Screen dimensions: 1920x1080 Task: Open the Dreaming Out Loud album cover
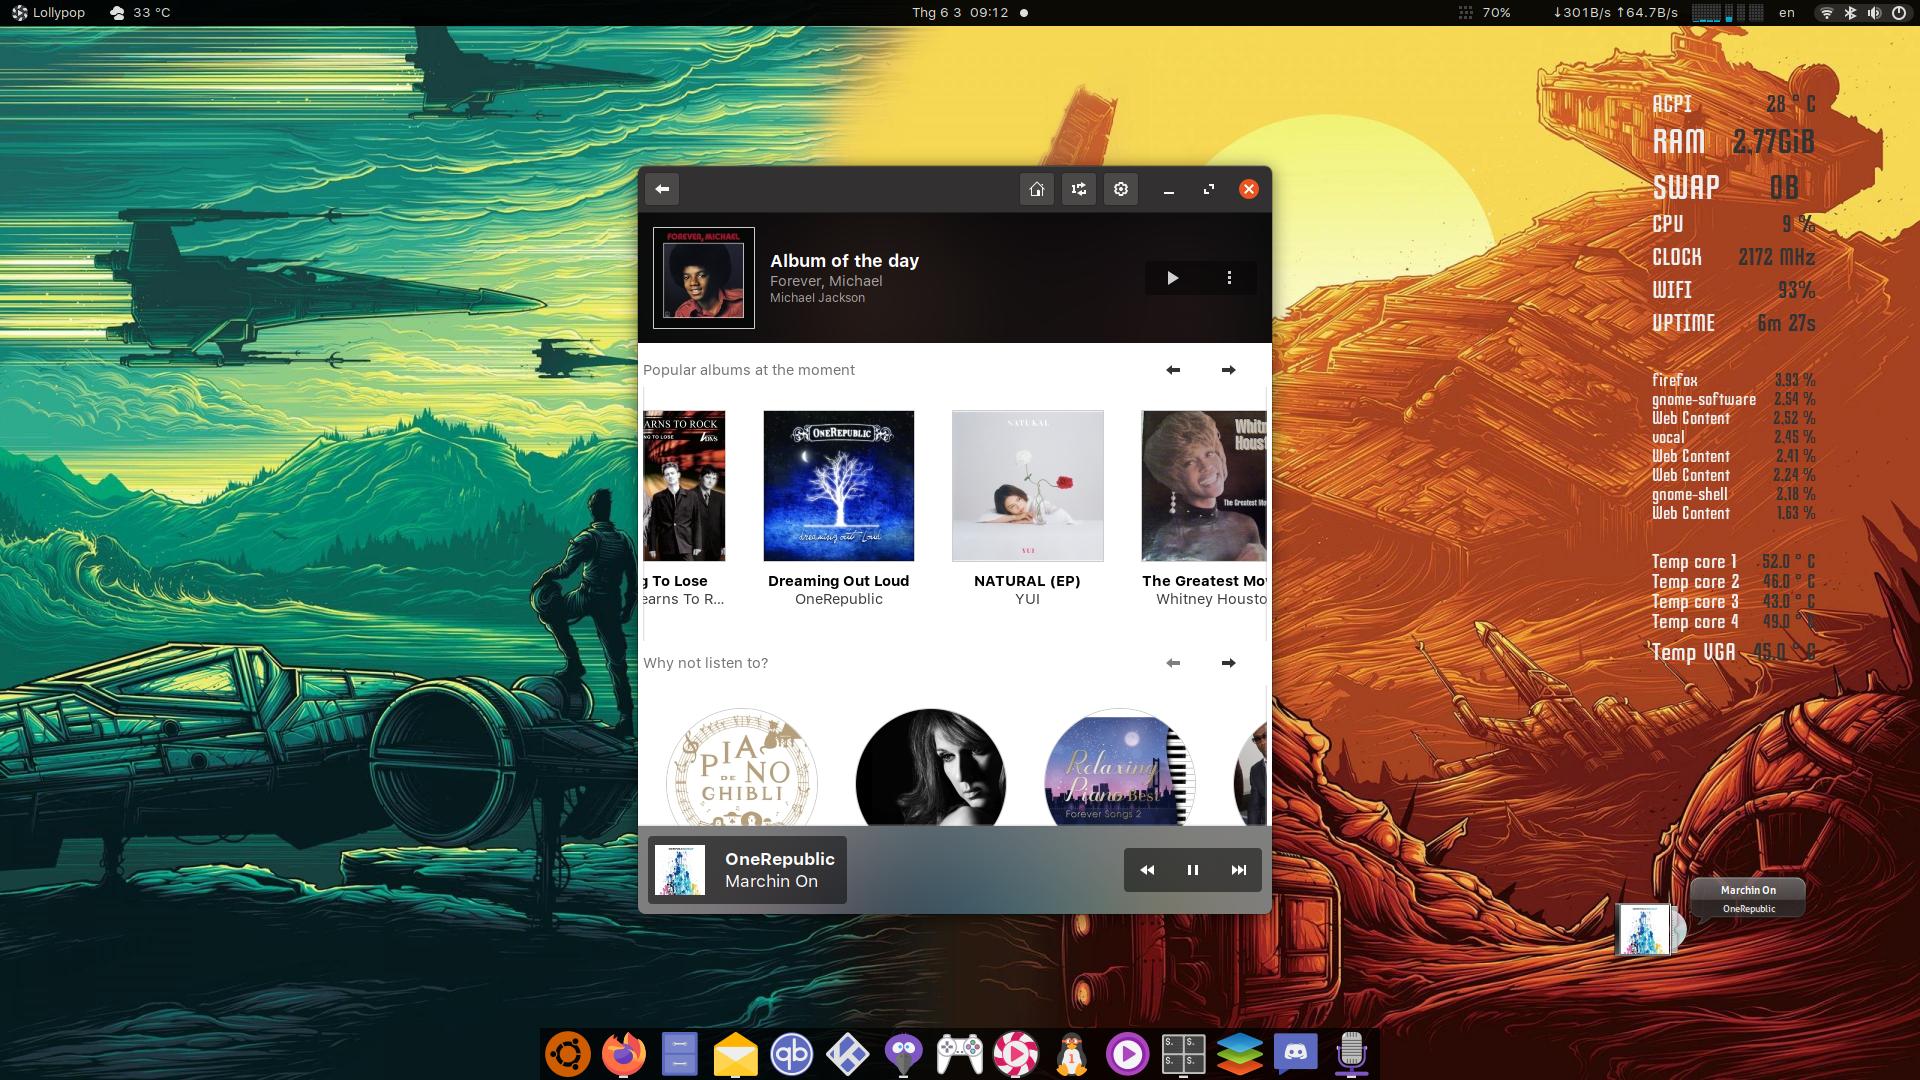[839, 486]
